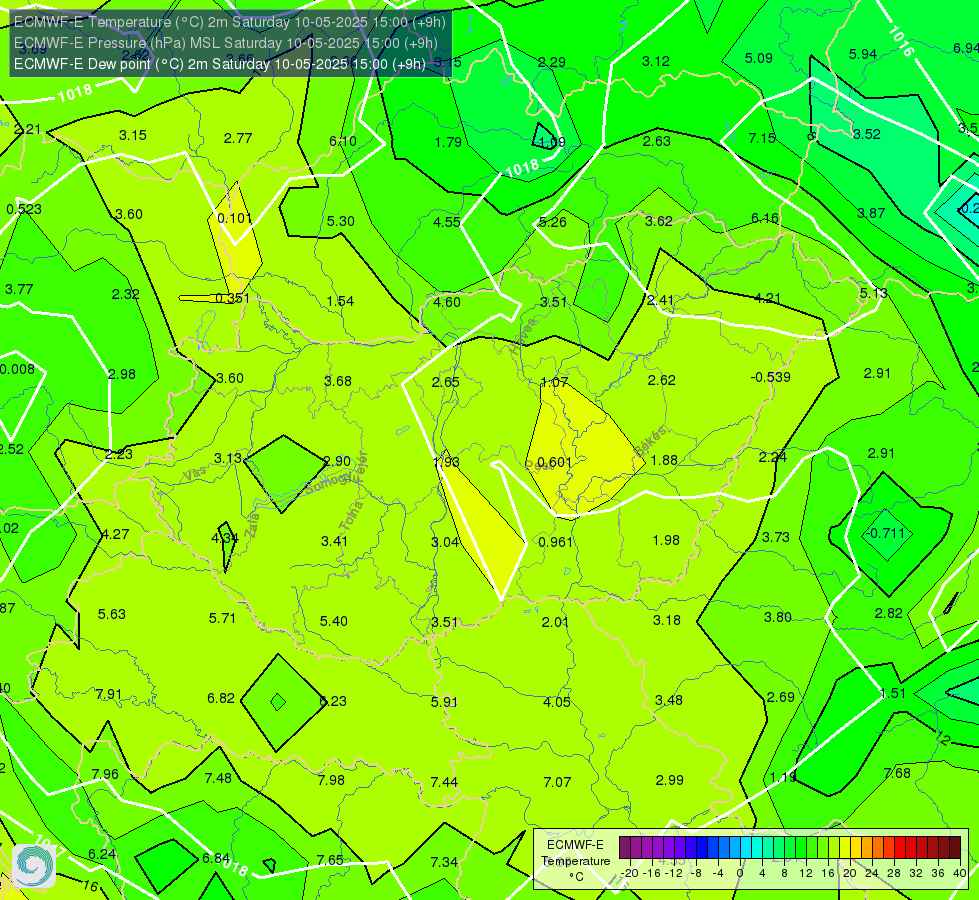Click the bright yellow legend swatch near 20
This screenshot has height=900, width=979.
pos(845,848)
